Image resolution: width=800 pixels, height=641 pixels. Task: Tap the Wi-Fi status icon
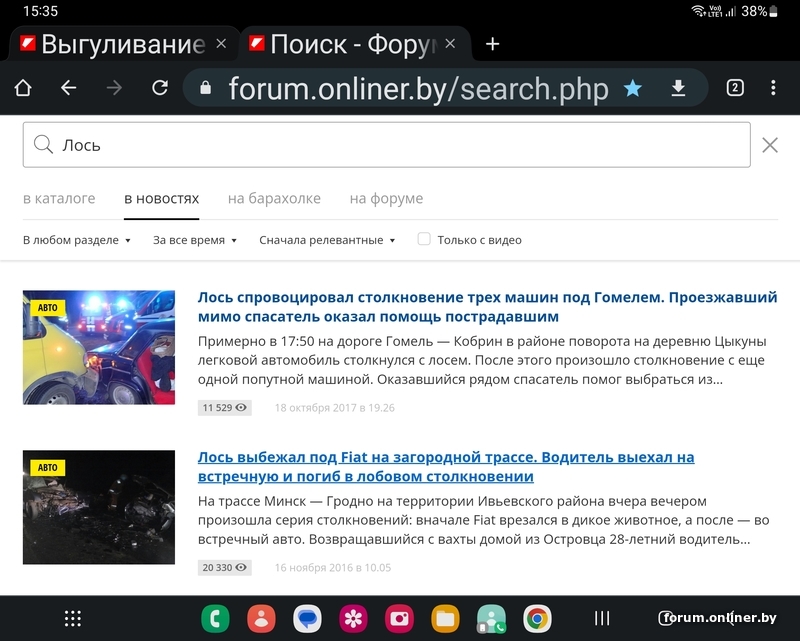pos(698,11)
